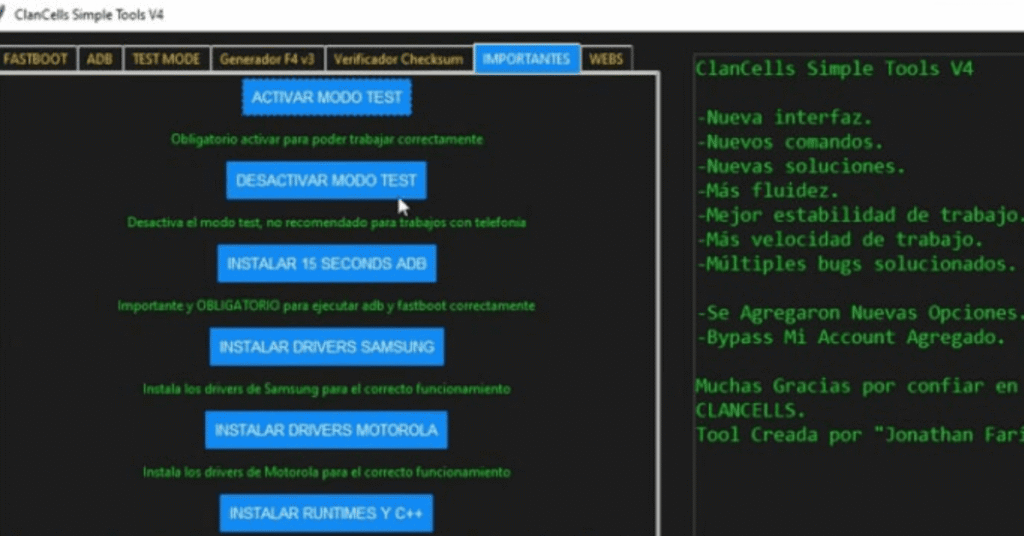Install 15 Seconds ADB
The image size is (1024, 536).
327,263
